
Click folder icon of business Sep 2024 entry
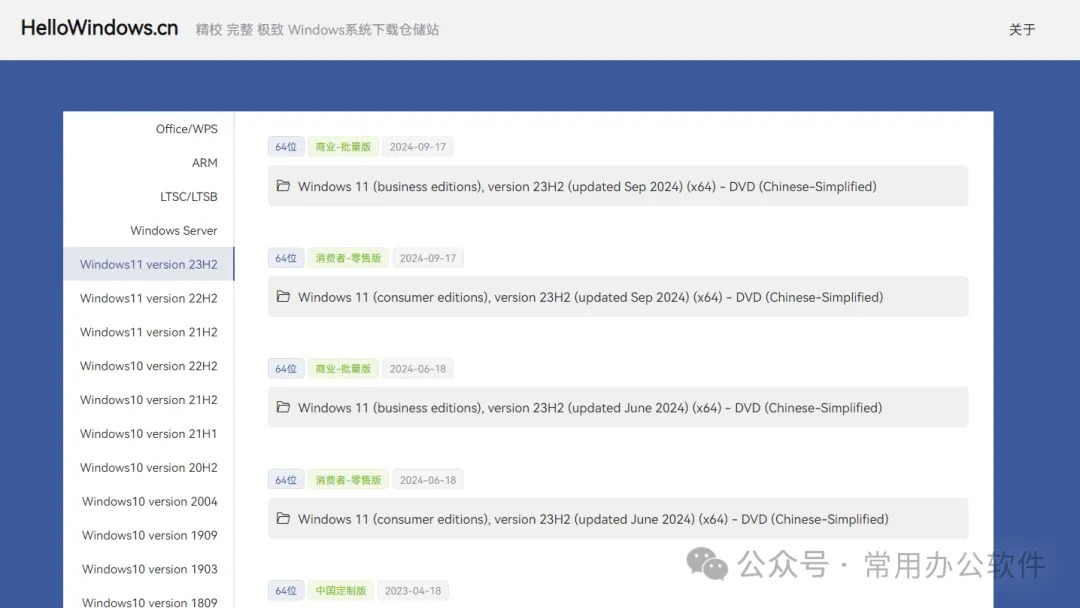(283, 185)
